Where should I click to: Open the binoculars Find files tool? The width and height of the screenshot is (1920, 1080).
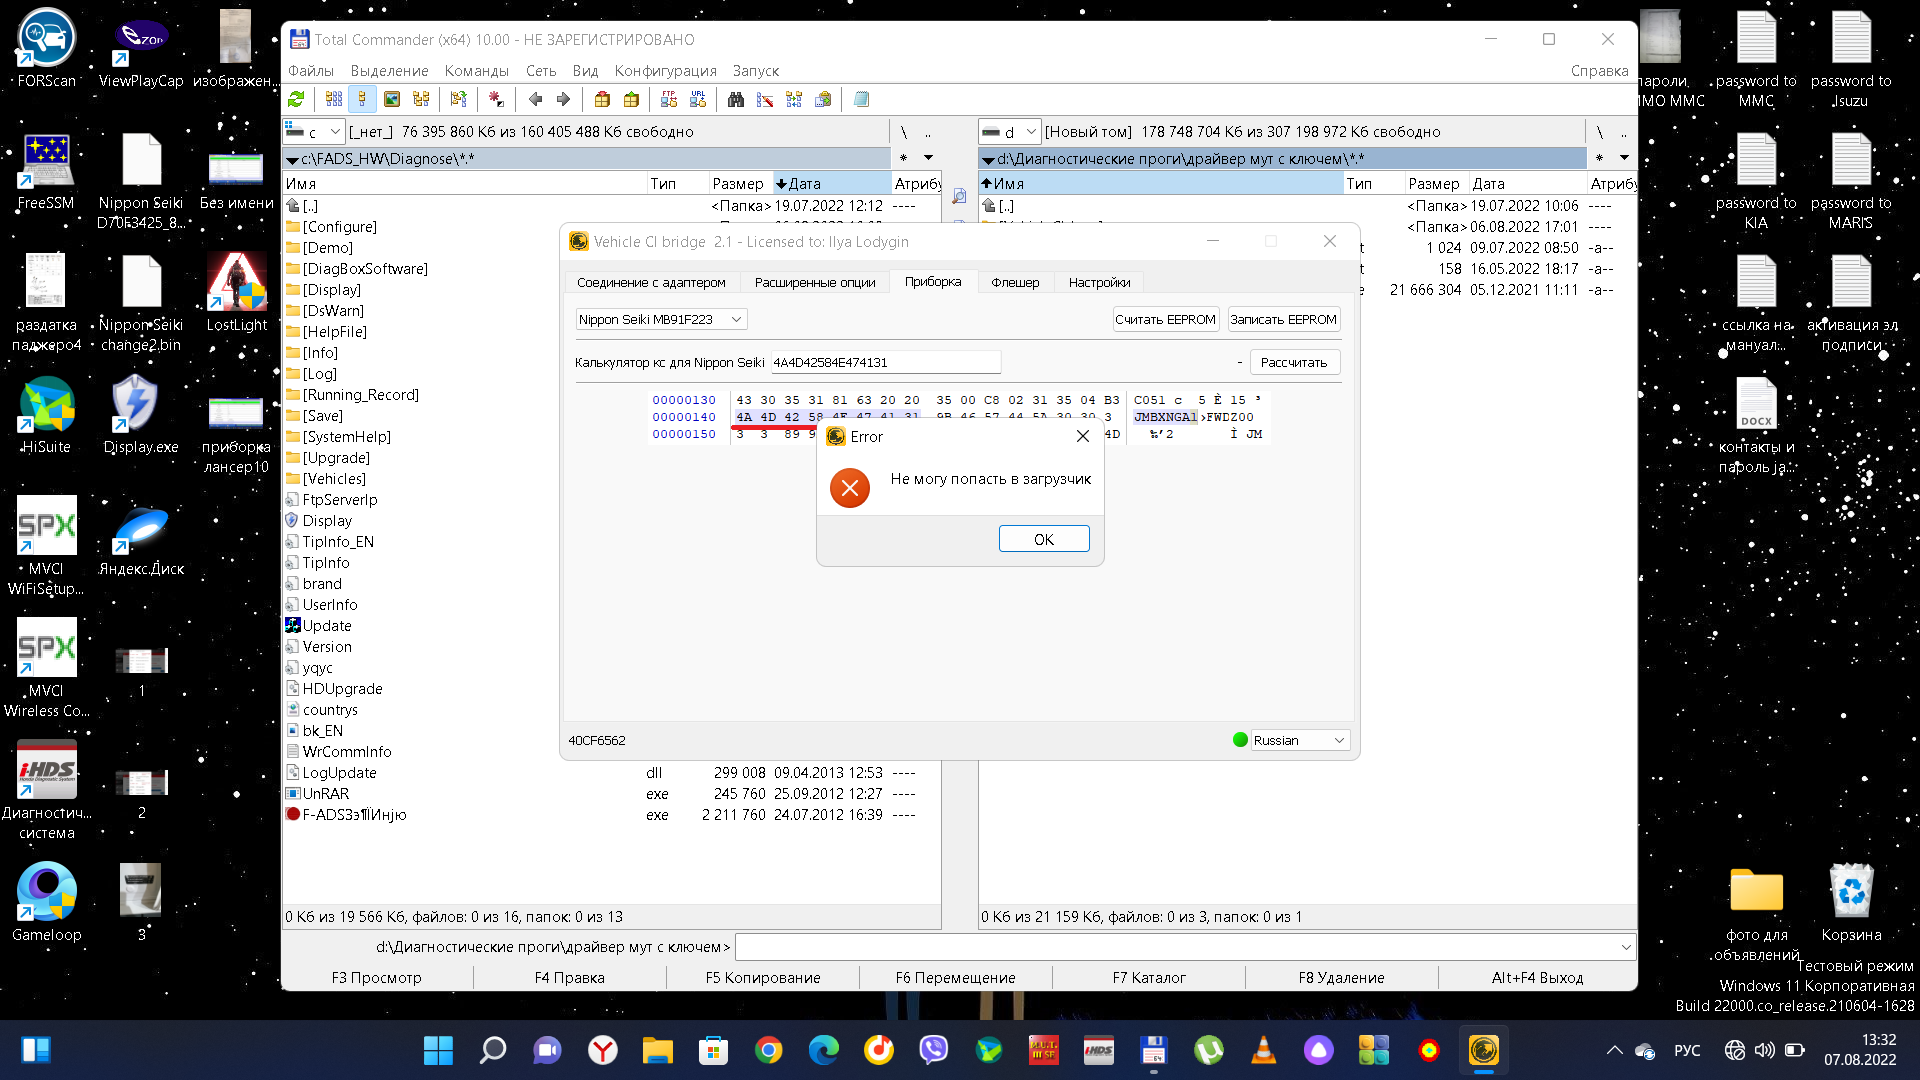(736, 99)
